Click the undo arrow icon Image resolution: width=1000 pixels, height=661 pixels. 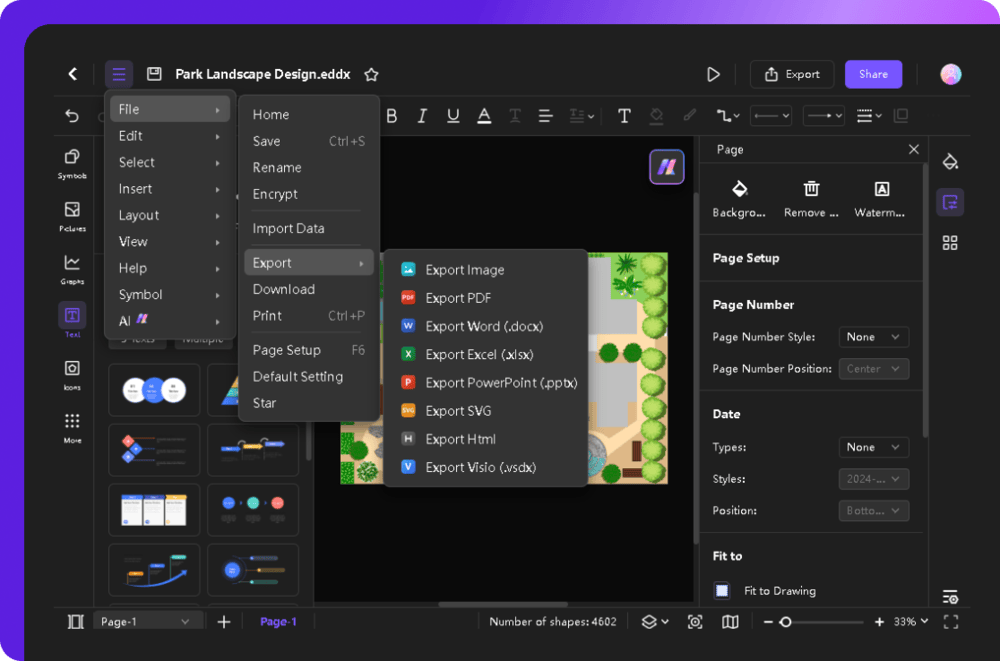[72, 115]
